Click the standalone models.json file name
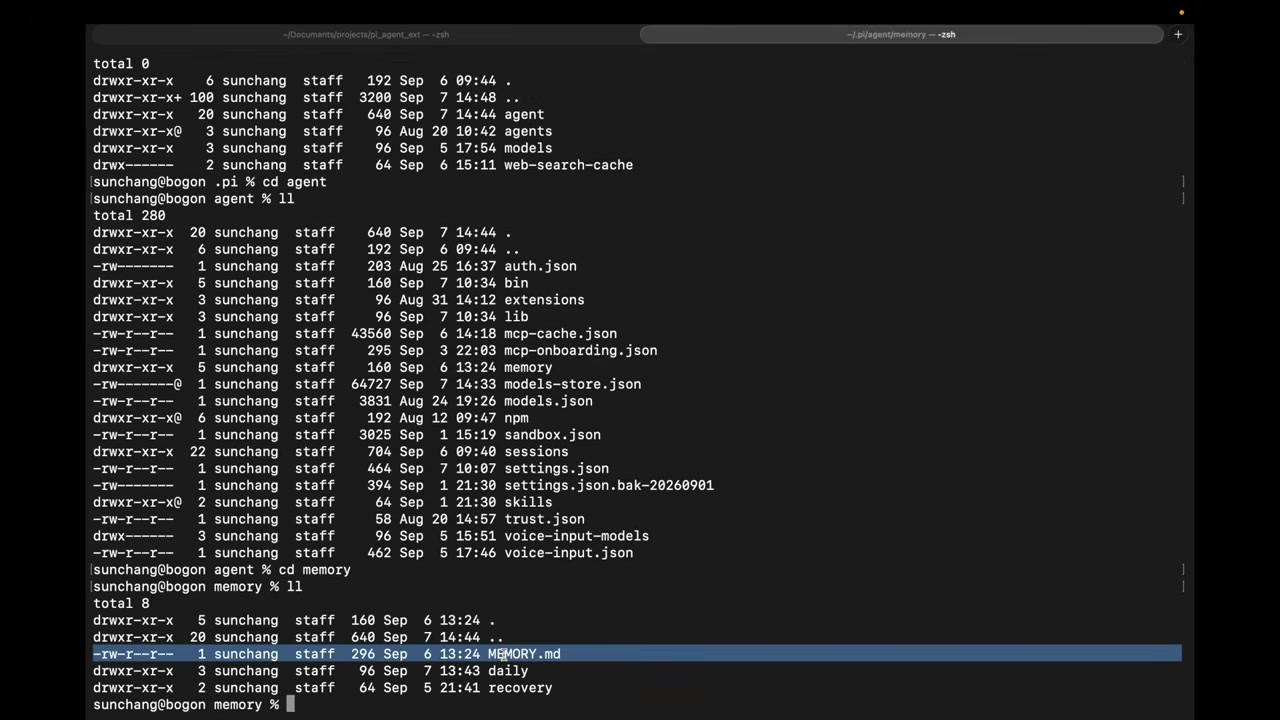Viewport: 1280px width, 720px height. [548, 401]
